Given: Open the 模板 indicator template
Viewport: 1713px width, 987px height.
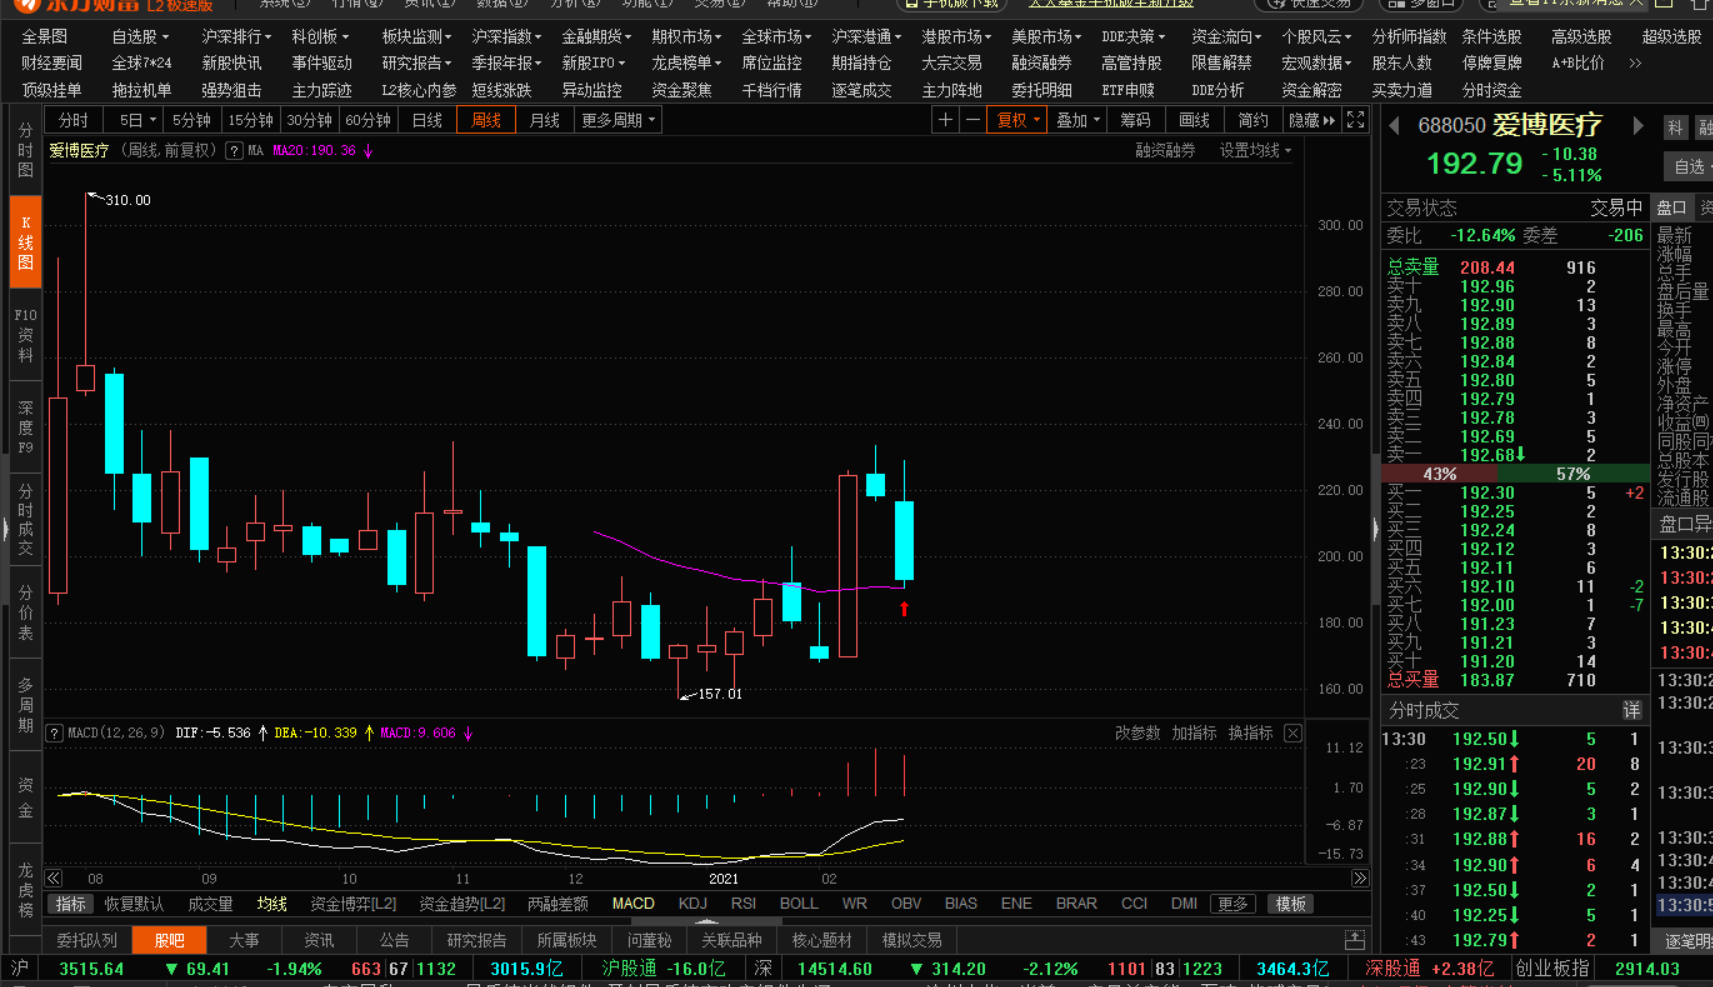Looking at the screenshot, I should point(1290,904).
